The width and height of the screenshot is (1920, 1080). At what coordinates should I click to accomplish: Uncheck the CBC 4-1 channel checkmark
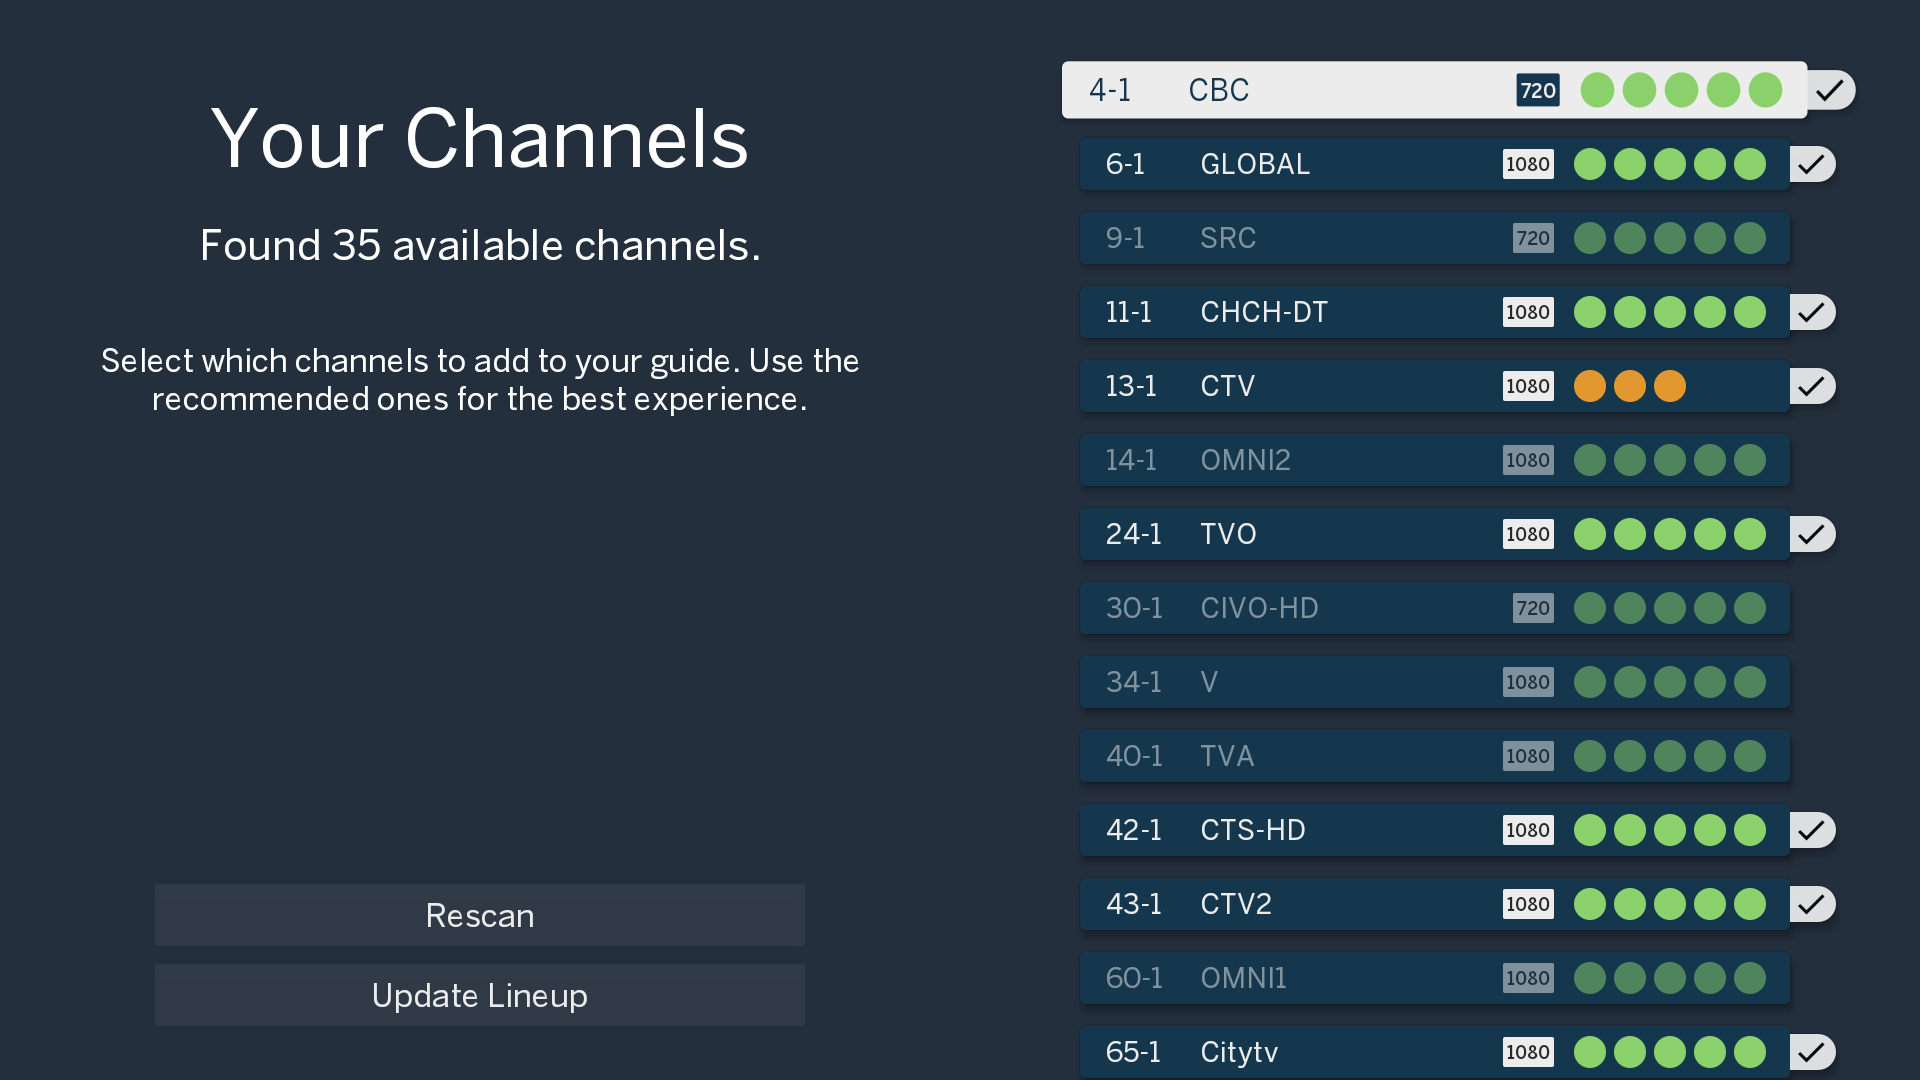pyautogui.click(x=1830, y=90)
